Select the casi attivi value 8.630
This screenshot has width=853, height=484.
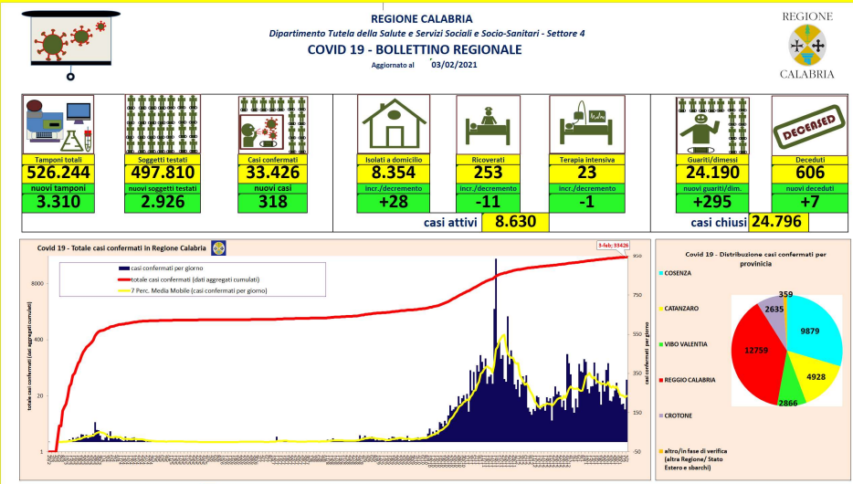[x=513, y=223]
